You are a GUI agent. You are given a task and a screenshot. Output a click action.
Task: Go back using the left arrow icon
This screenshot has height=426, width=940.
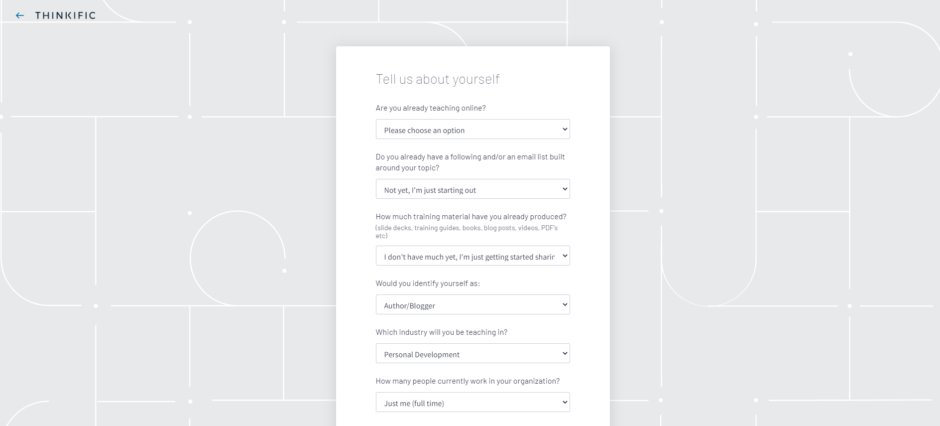(x=20, y=16)
